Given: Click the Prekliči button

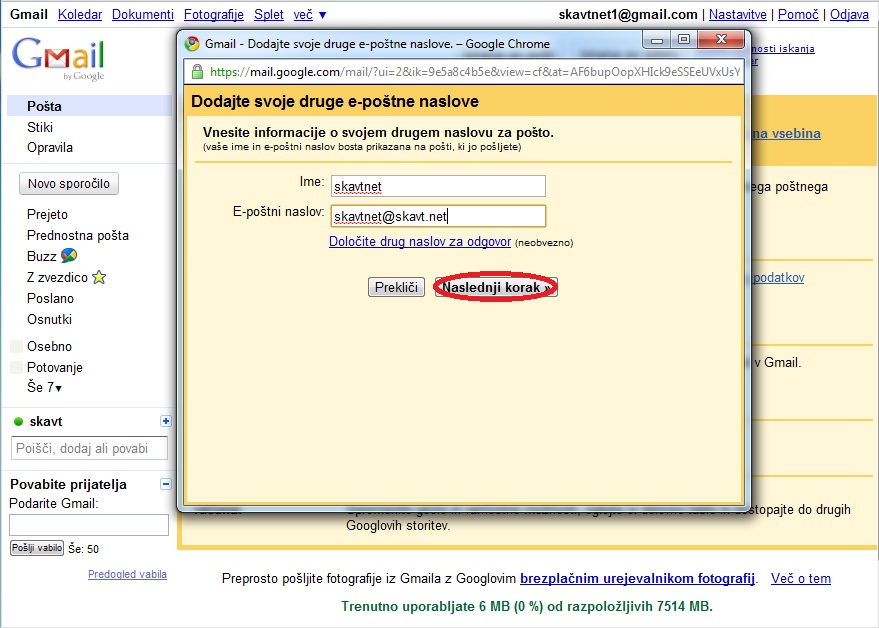Looking at the screenshot, I should (396, 287).
